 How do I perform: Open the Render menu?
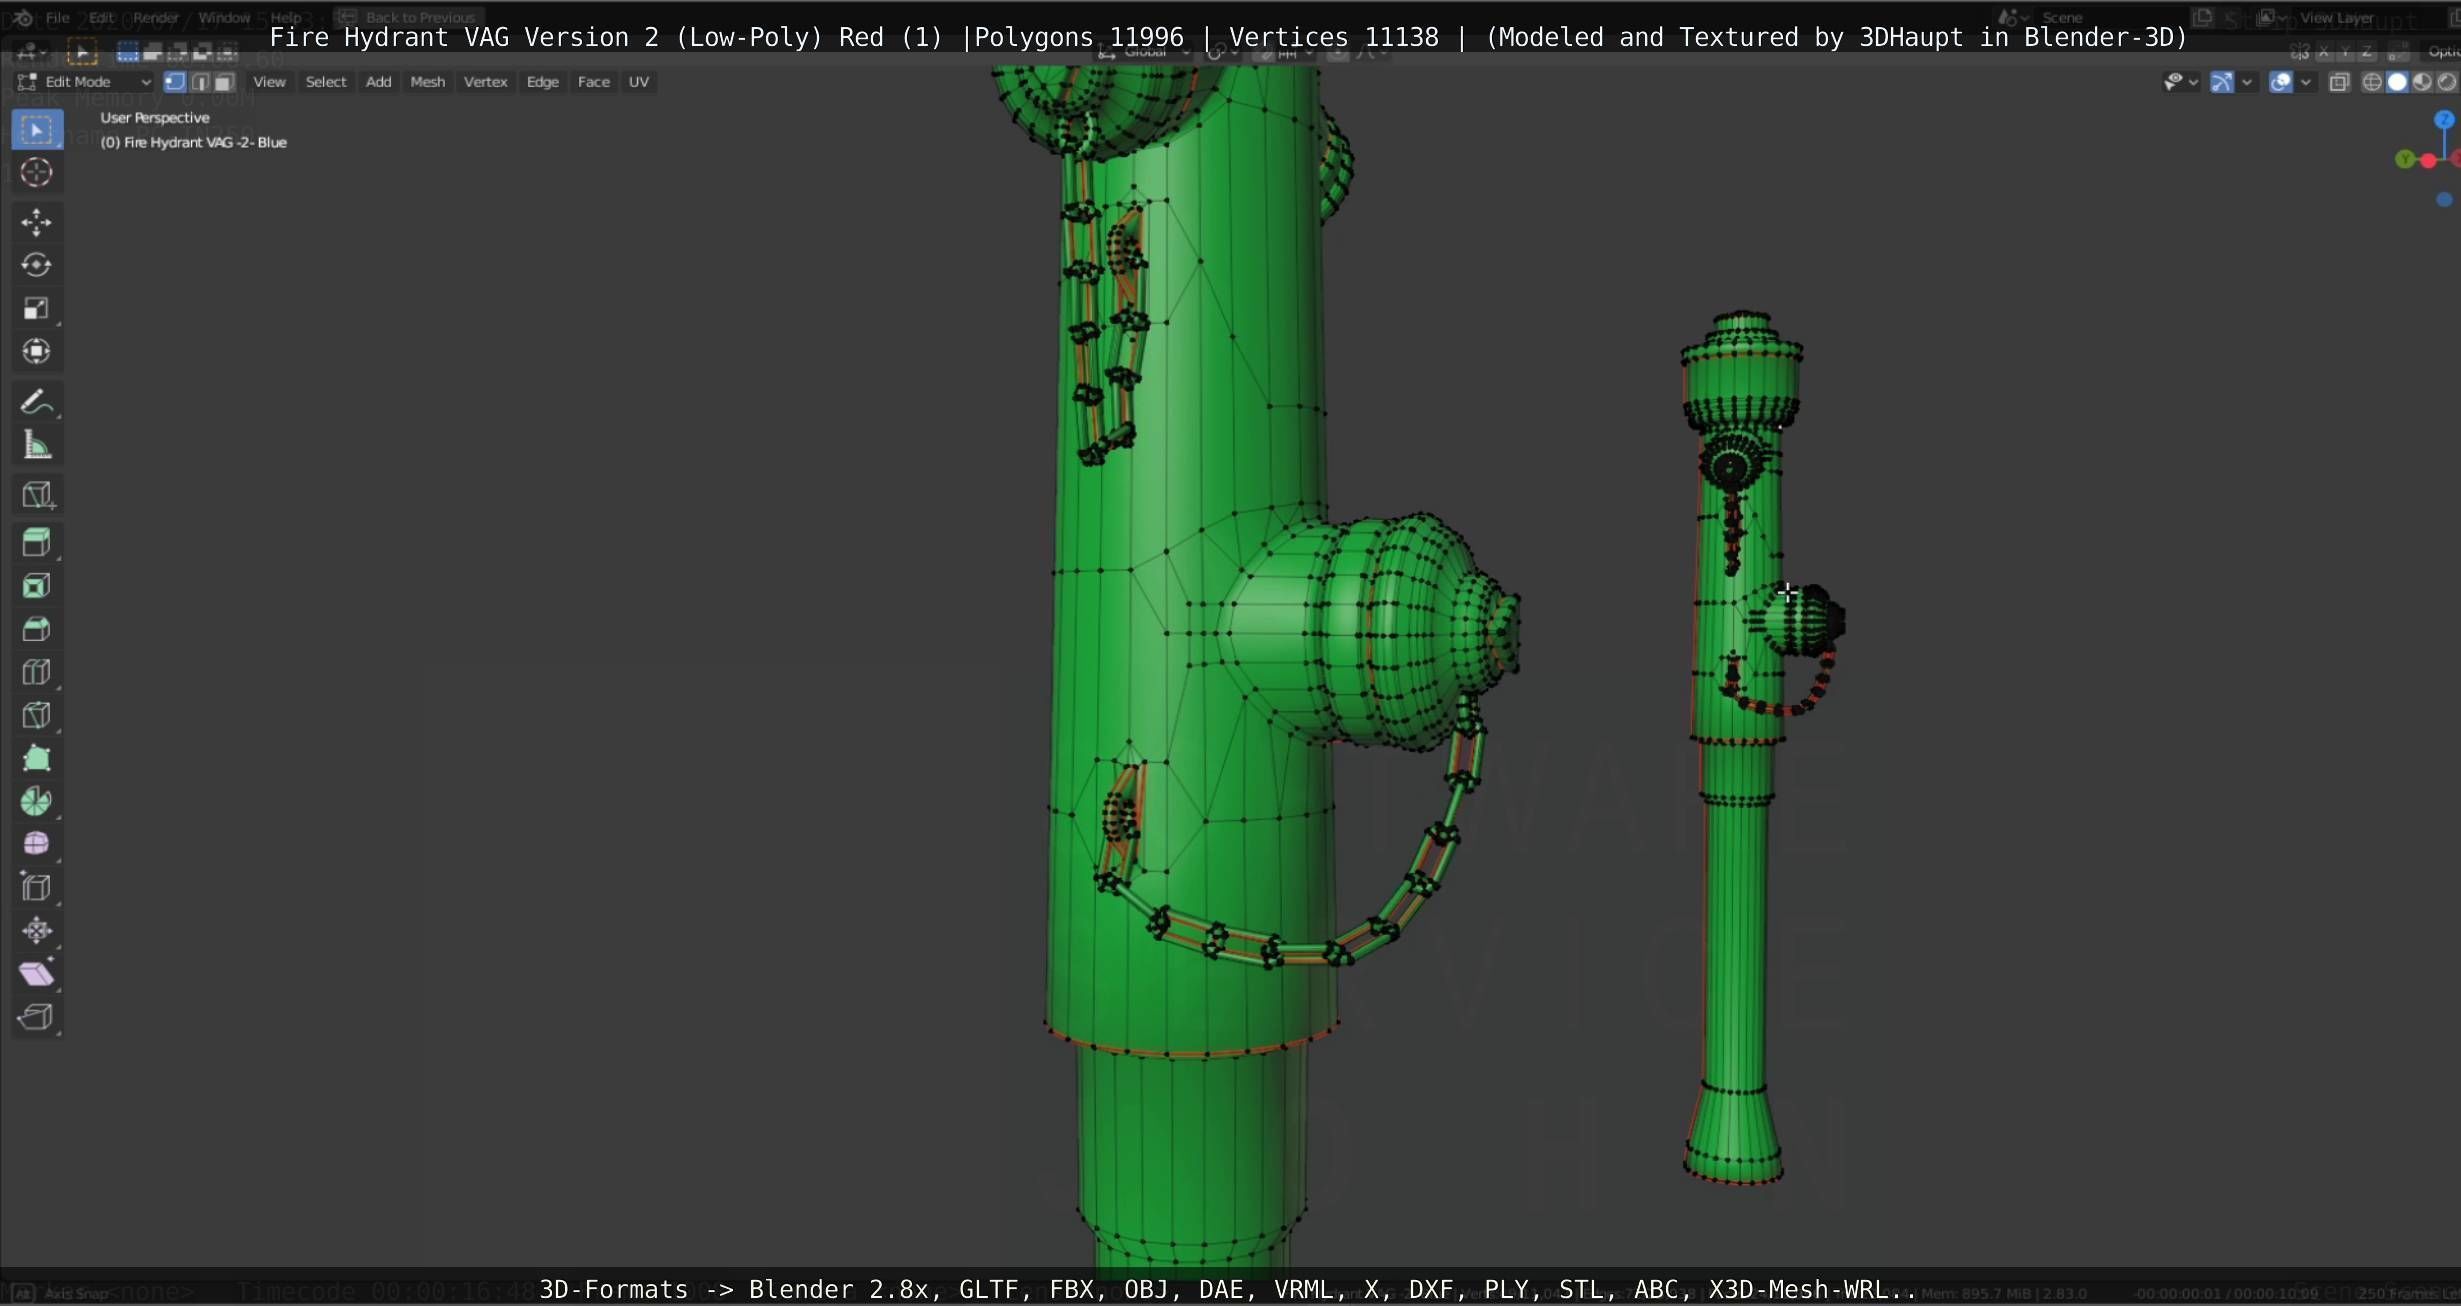(x=155, y=17)
